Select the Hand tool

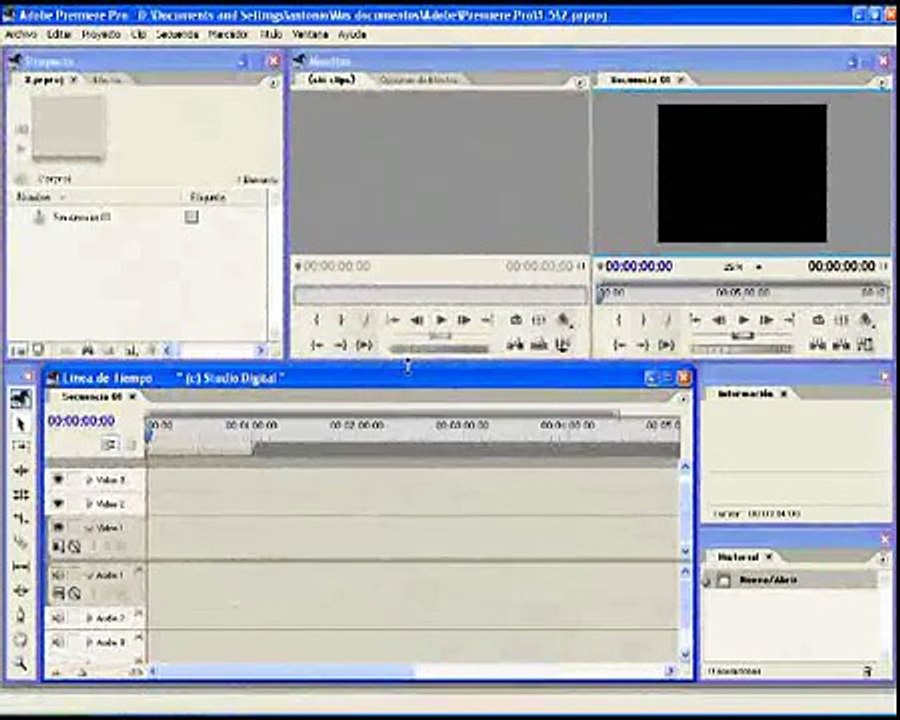click(x=21, y=639)
